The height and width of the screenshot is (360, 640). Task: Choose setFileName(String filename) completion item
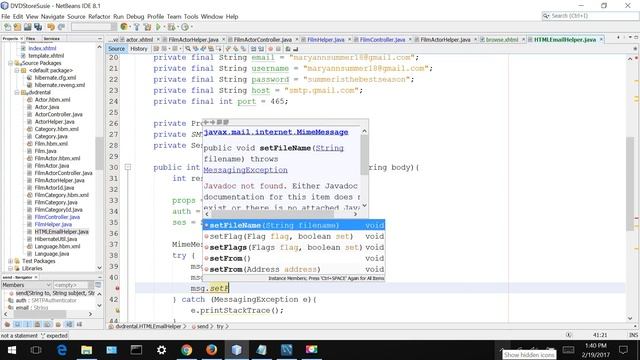[x=294, y=225]
